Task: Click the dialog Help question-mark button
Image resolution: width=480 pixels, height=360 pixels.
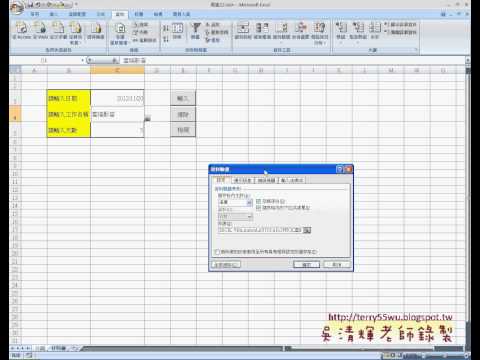Action: click(x=339, y=169)
